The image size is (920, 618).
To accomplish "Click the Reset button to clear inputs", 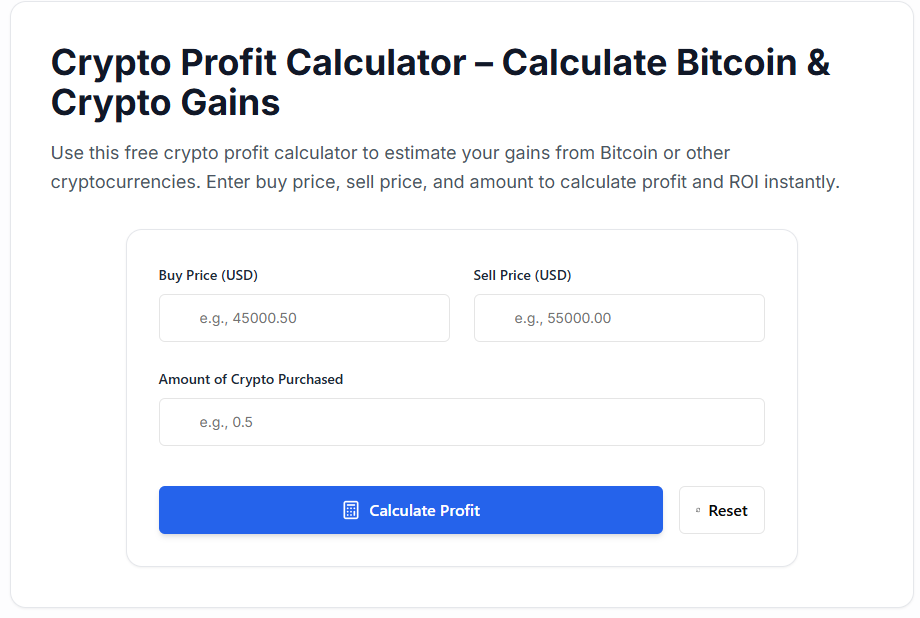I will (x=722, y=510).
